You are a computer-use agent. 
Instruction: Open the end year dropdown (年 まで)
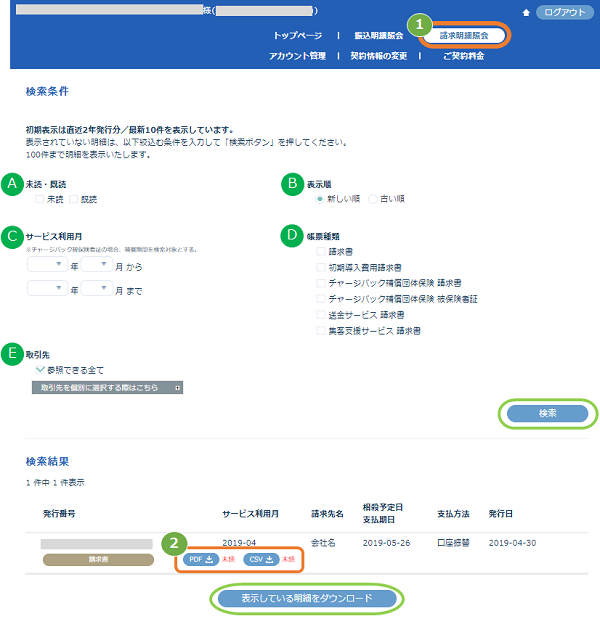[x=47, y=289]
